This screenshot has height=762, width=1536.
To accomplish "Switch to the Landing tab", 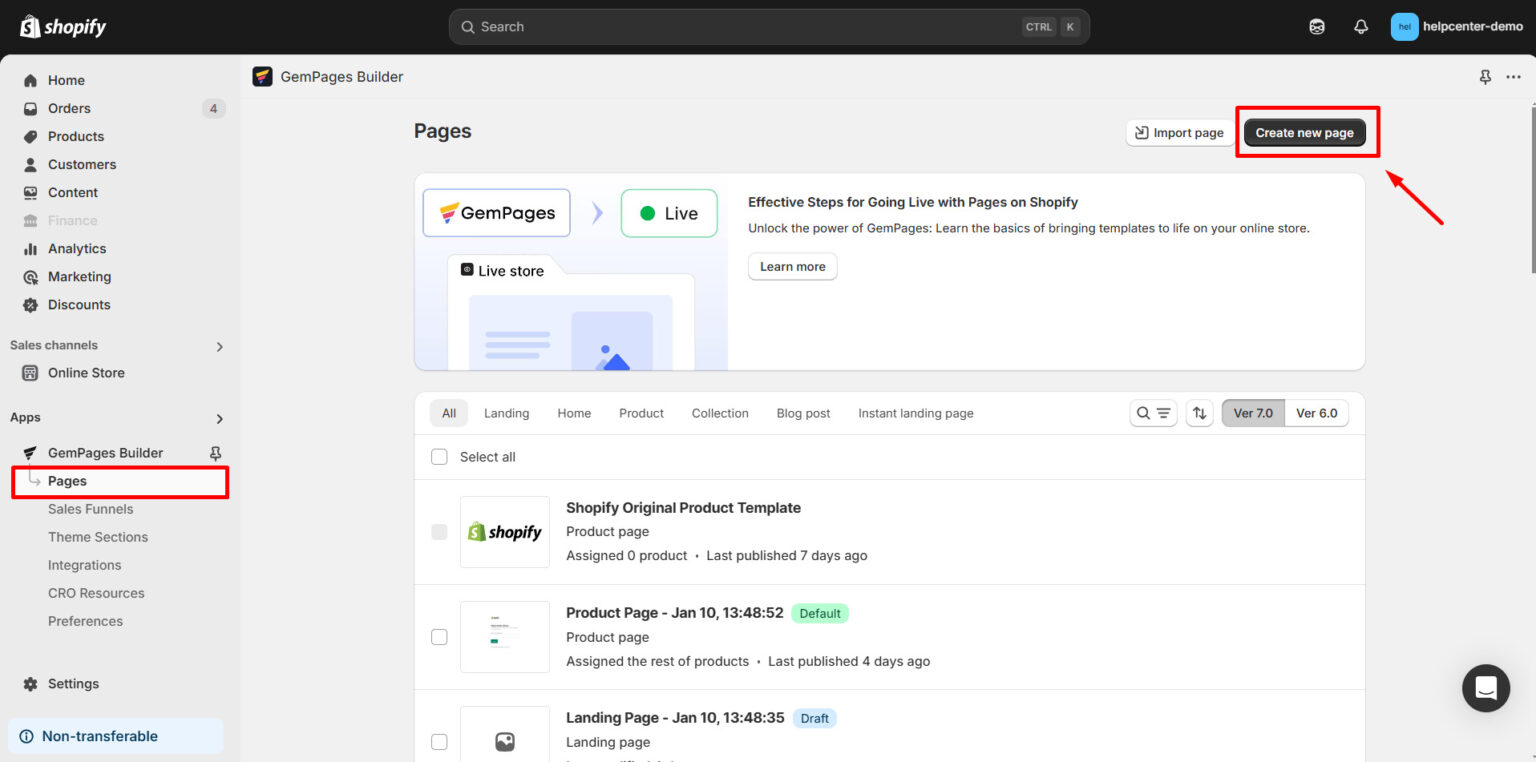I will point(506,412).
